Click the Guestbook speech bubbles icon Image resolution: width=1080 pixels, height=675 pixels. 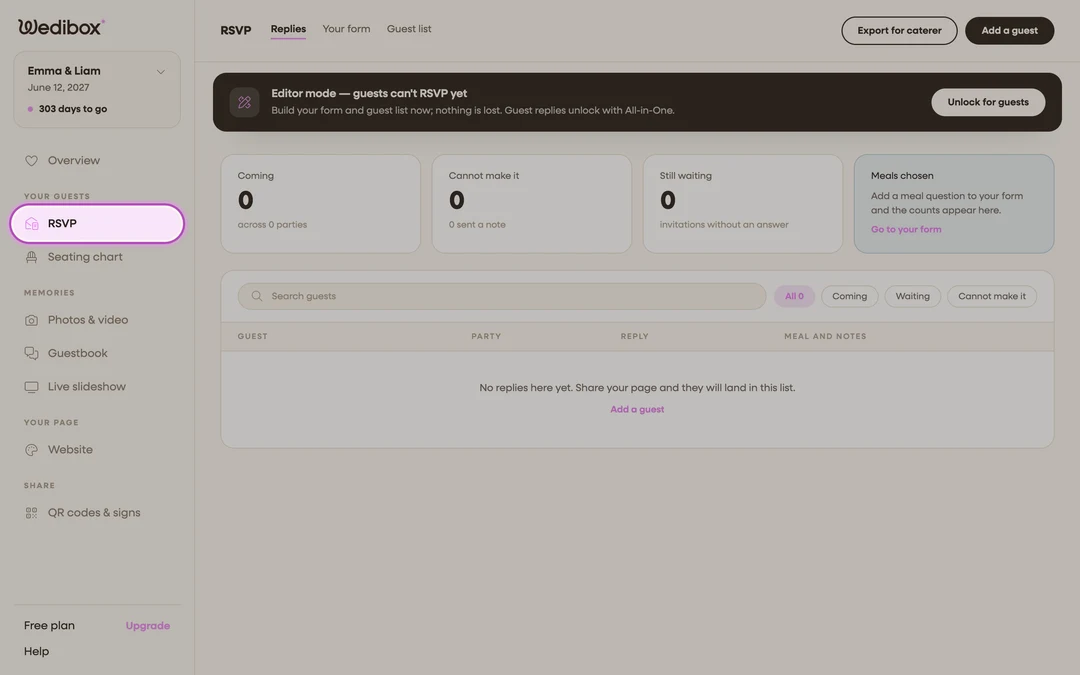31,353
